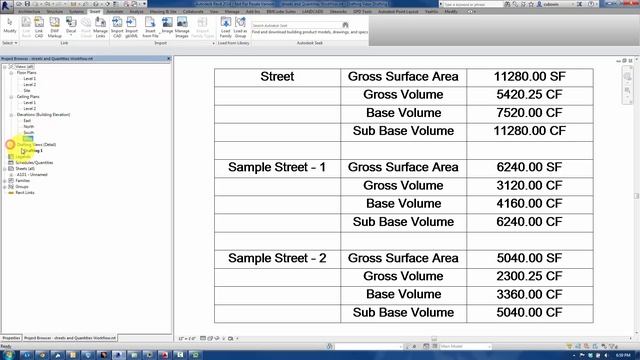Screen dimensions: 640x360
Task: Click the Import panel dialog launcher arrow
Action: coord(213,43)
